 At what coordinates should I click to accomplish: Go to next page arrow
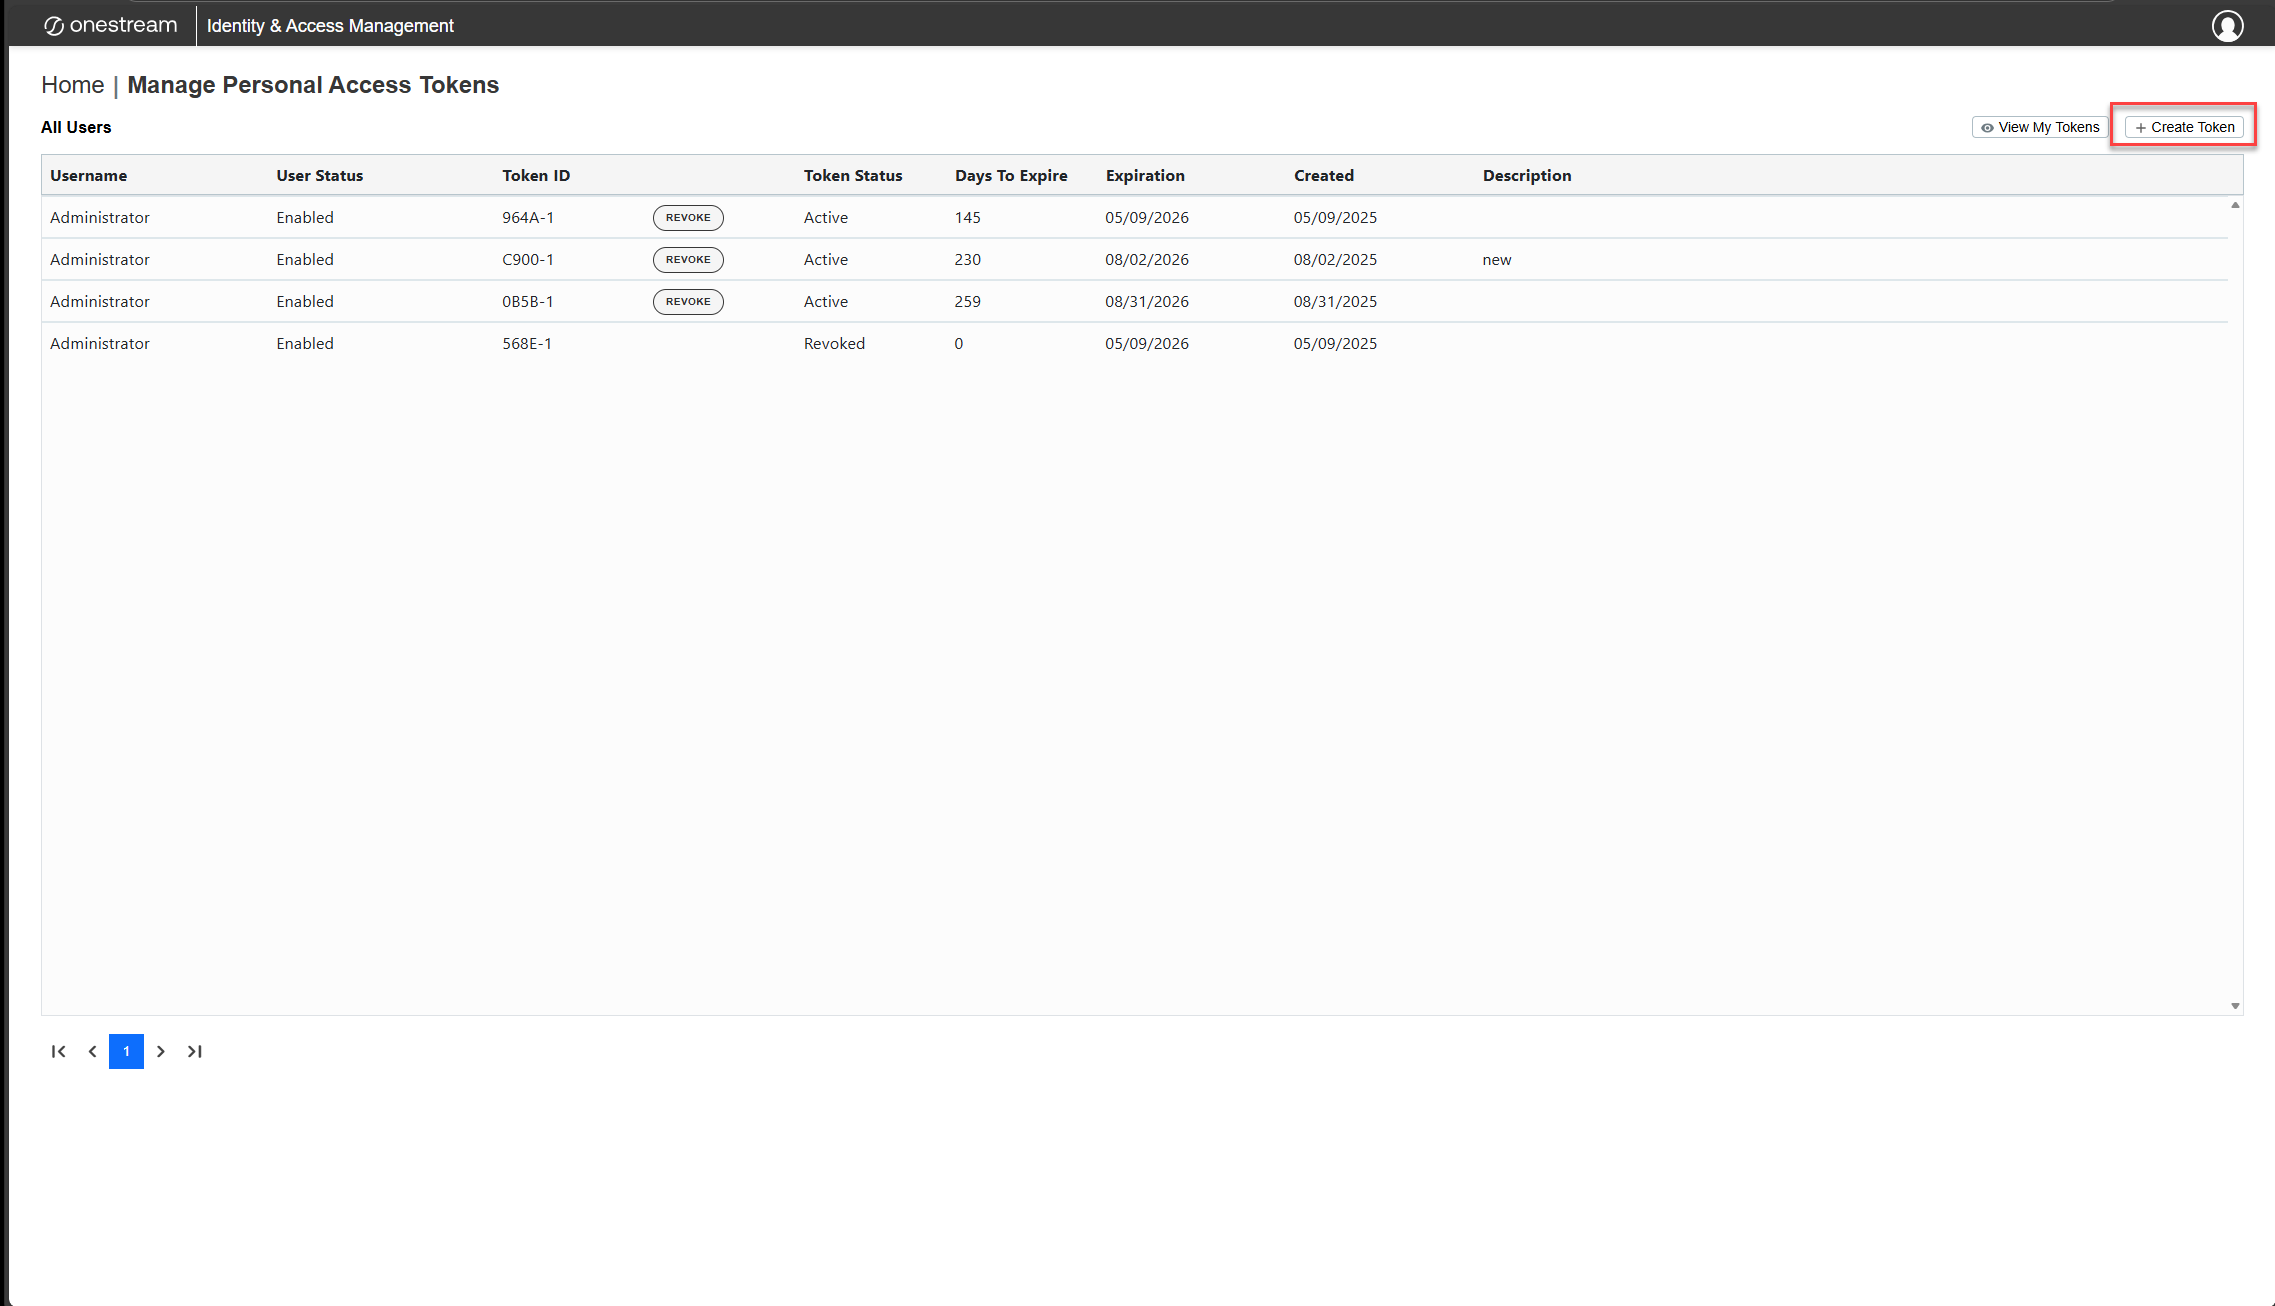coord(160,1051)
